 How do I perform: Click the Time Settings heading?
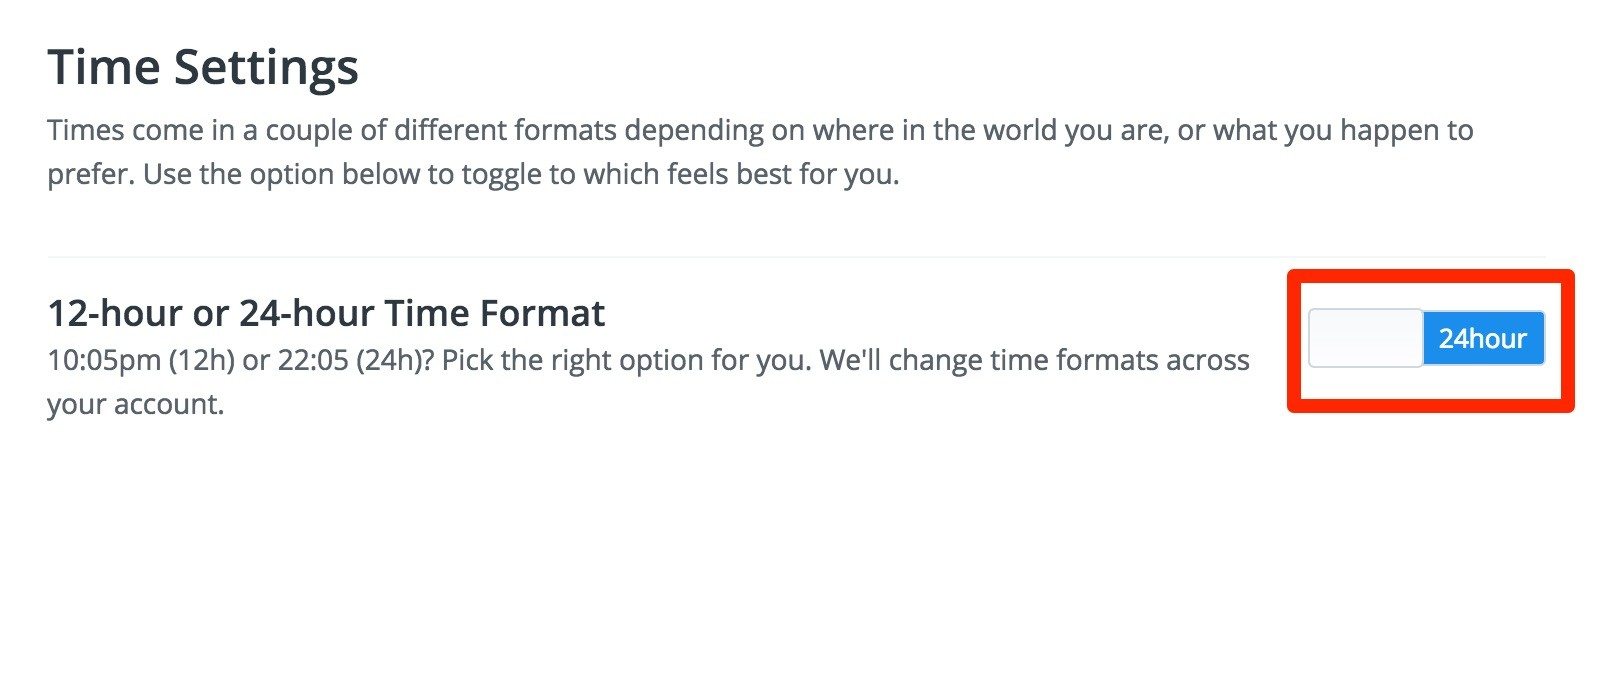click(x=205, y=66)
